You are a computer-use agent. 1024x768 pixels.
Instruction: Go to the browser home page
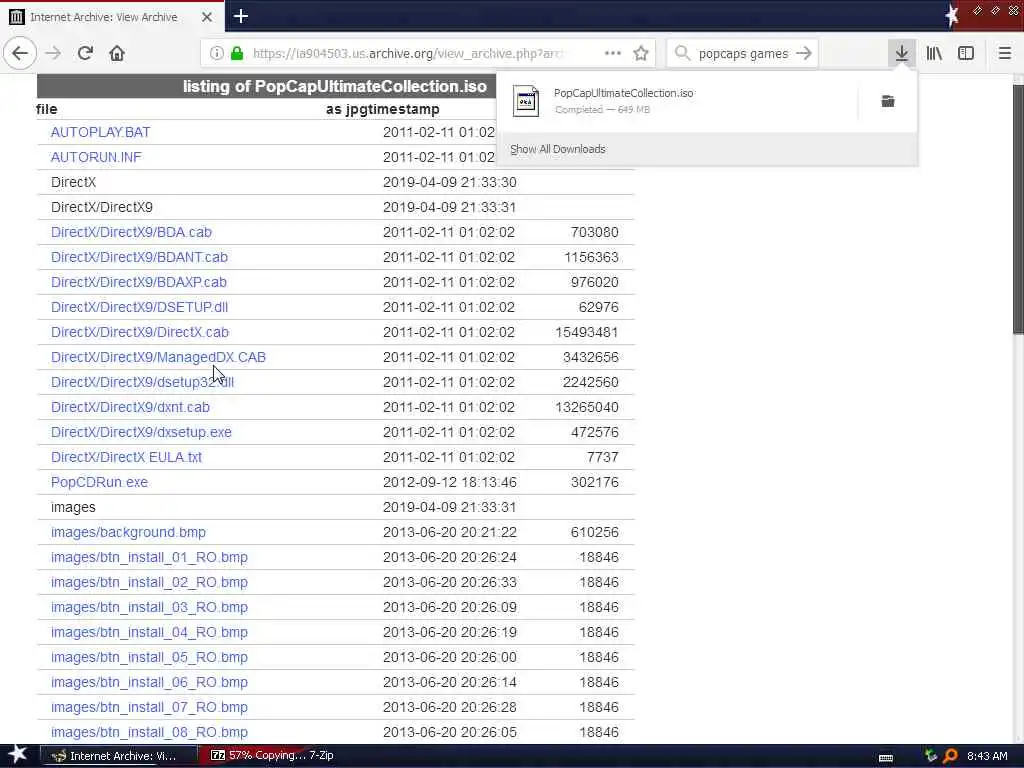117,53
